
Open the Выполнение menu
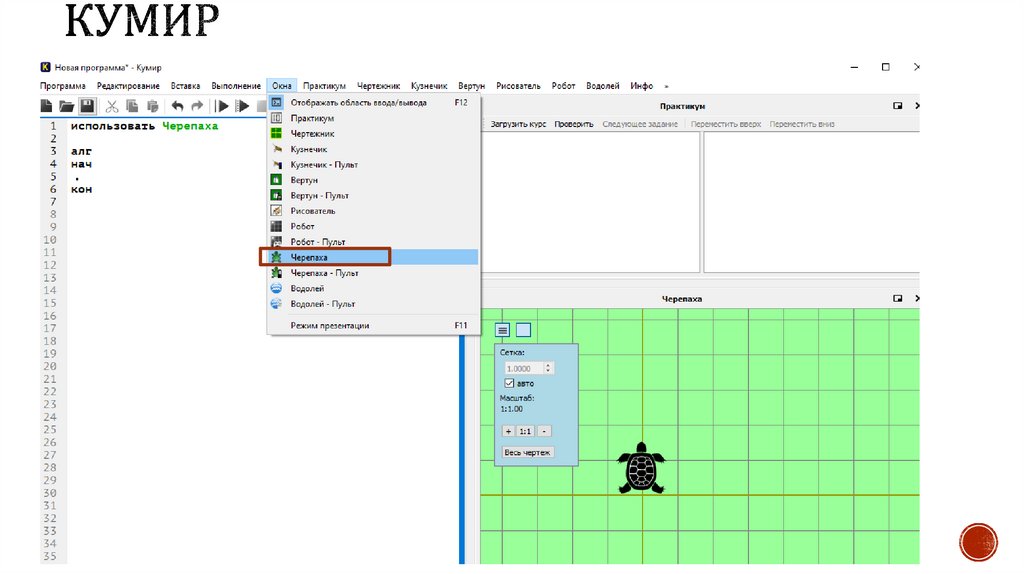coord(236,86)
